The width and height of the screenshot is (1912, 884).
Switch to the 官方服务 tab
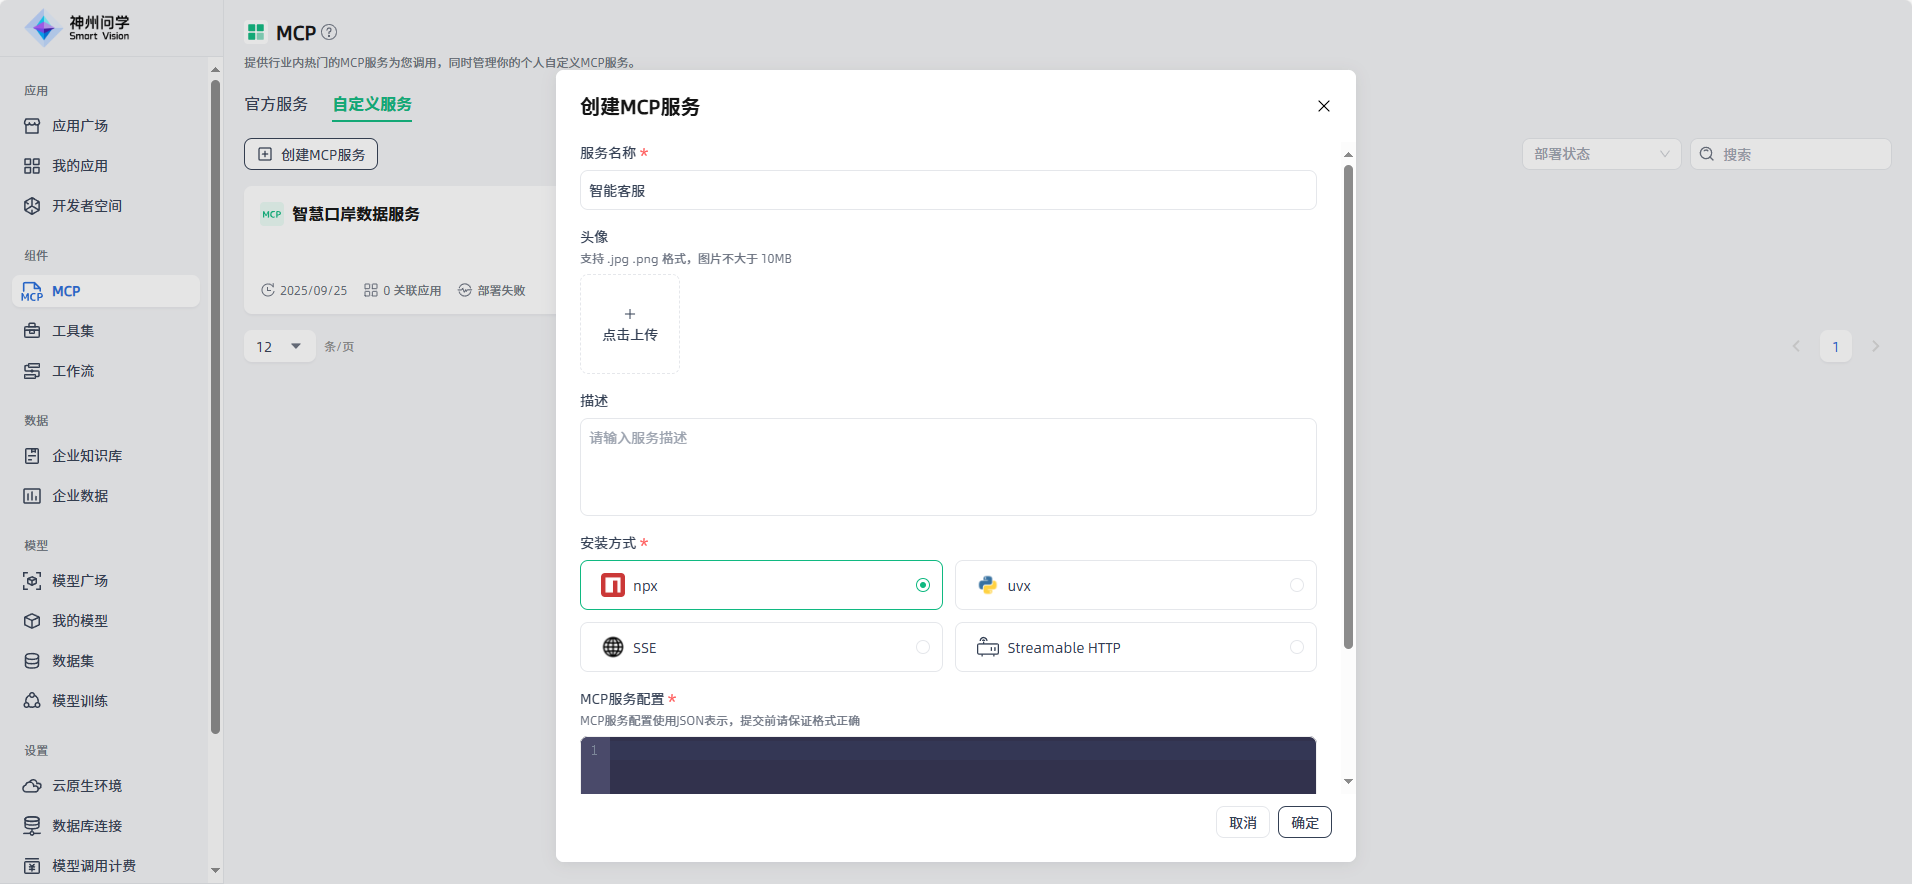click(276, 104)
